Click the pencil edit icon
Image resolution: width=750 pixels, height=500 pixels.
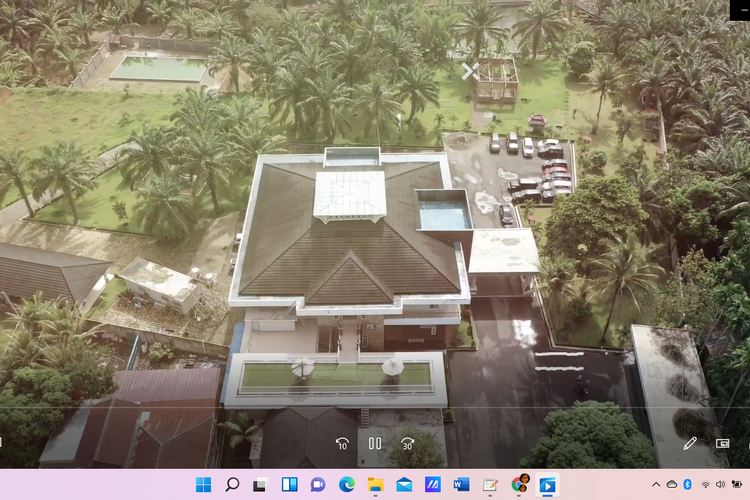(x=690, y=443)
